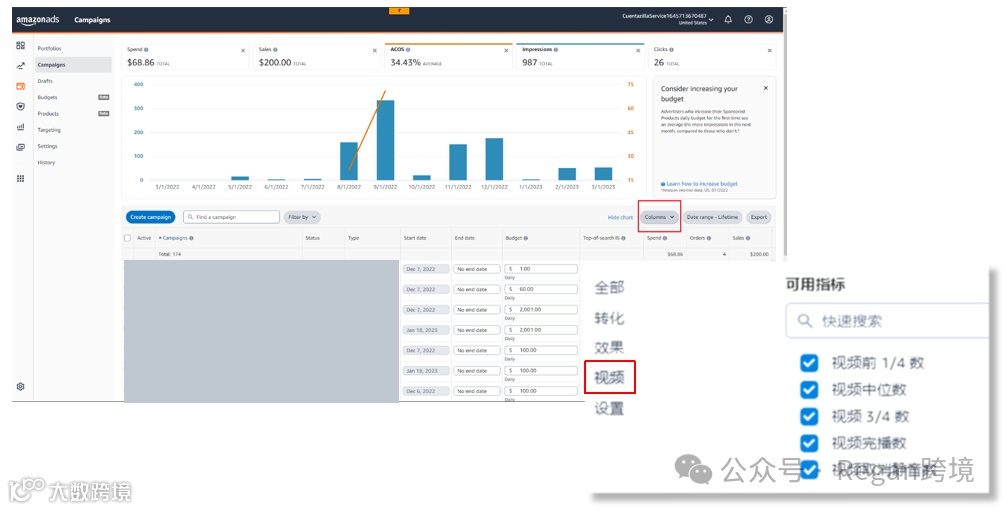
Task: Select the 全部 category in the columns panel
Action: (x=609, y=287)
